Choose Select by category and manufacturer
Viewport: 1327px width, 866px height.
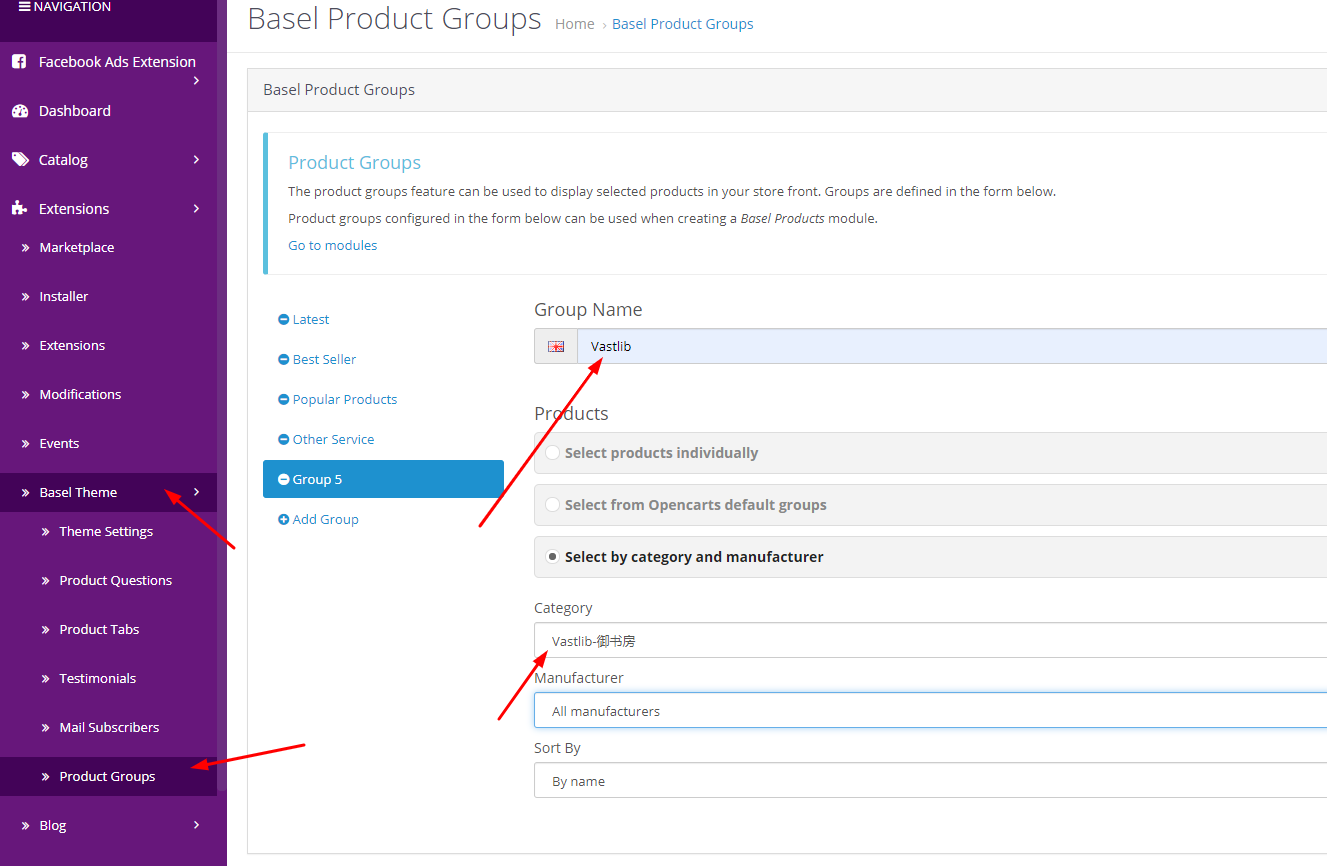click(x=552, y=557)
